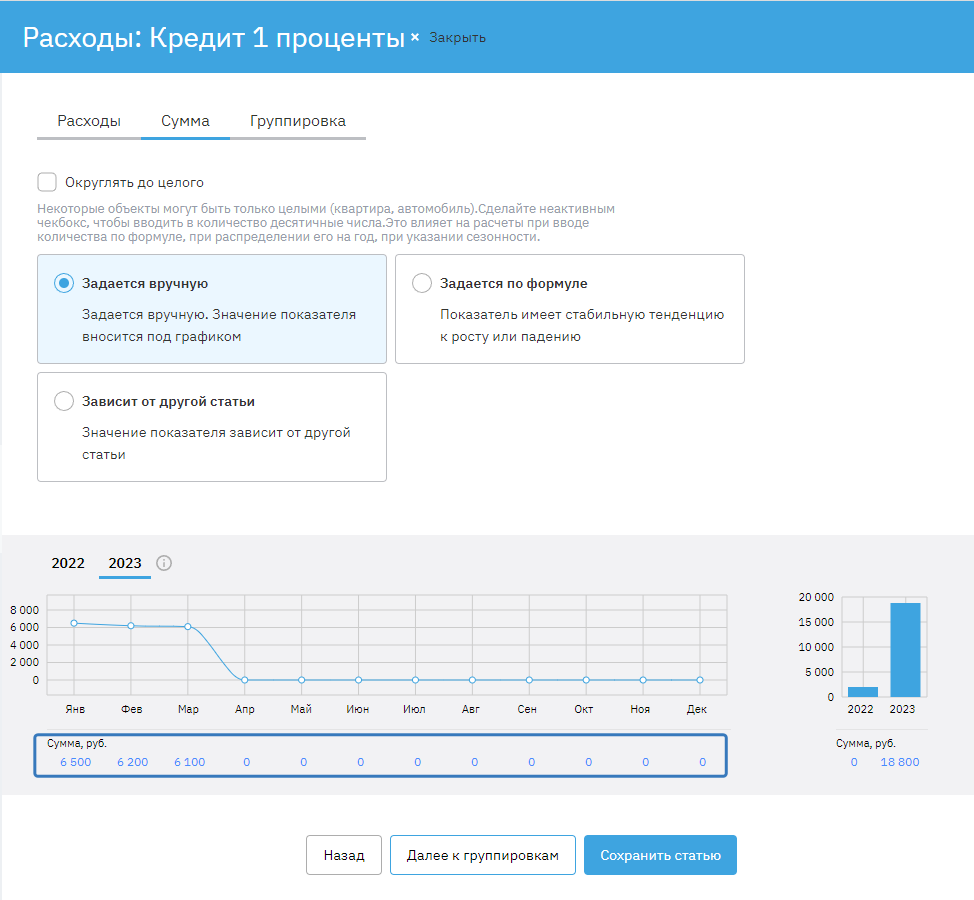
Task: Click the 'Сумма, руб.' label above monthly values
Action: pos(77,743)
